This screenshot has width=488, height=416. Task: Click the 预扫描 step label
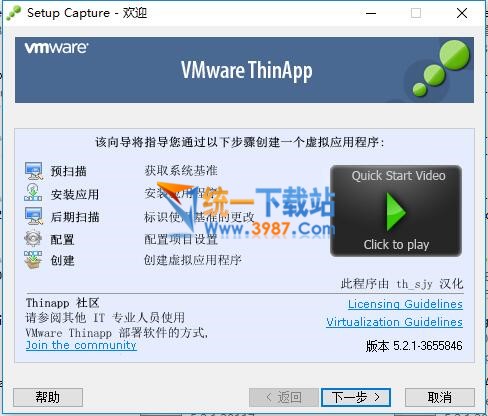68,171
